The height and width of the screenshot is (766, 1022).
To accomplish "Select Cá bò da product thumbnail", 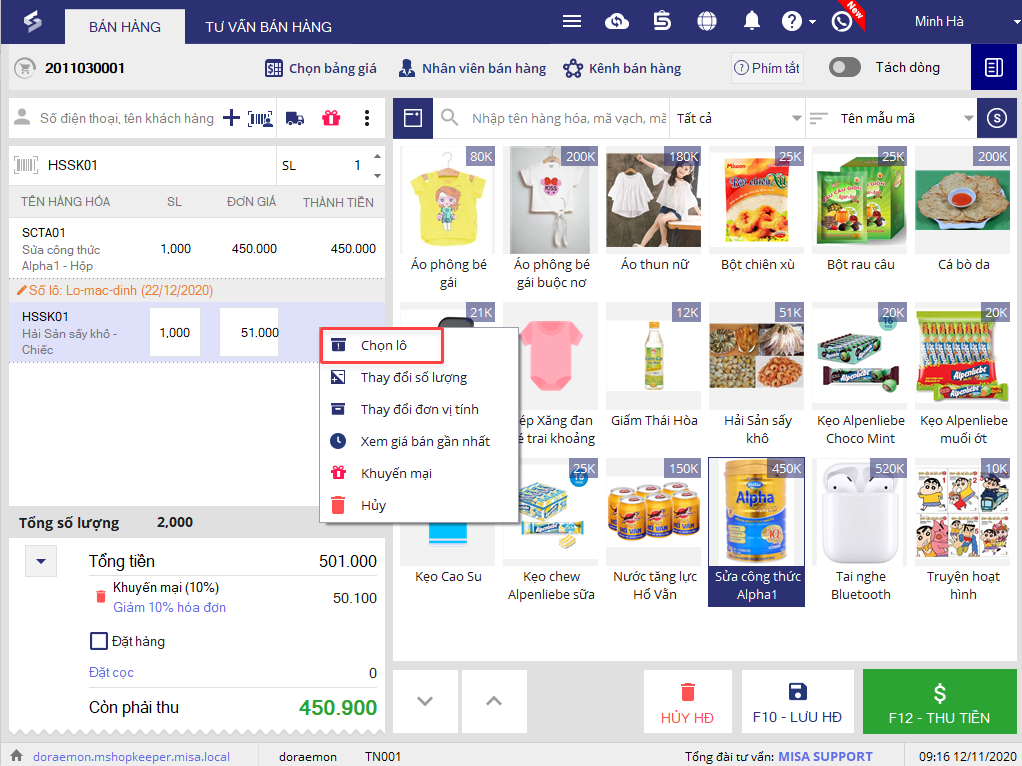I will coord(963,201).
